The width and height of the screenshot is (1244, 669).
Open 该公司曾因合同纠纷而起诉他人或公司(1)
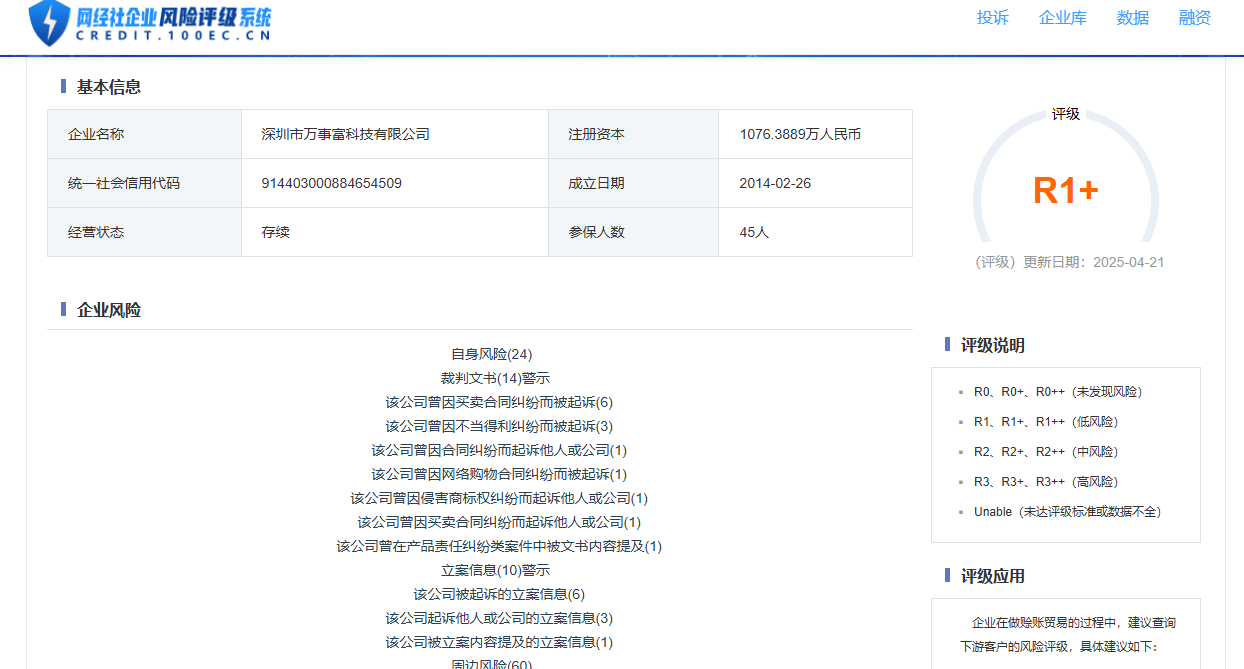click(499, 450)
